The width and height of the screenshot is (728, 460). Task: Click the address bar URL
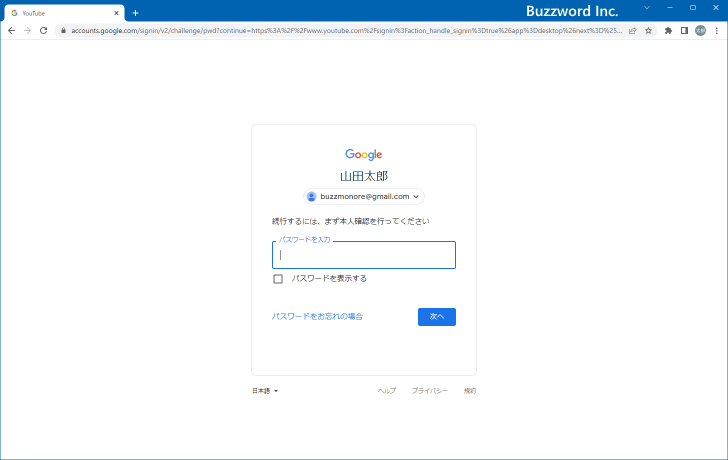point(346,31)
